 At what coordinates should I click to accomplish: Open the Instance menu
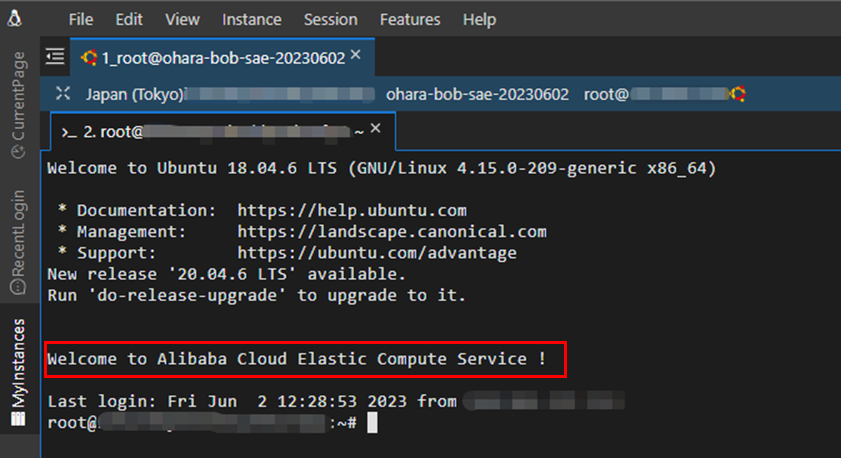click(251, 19)
